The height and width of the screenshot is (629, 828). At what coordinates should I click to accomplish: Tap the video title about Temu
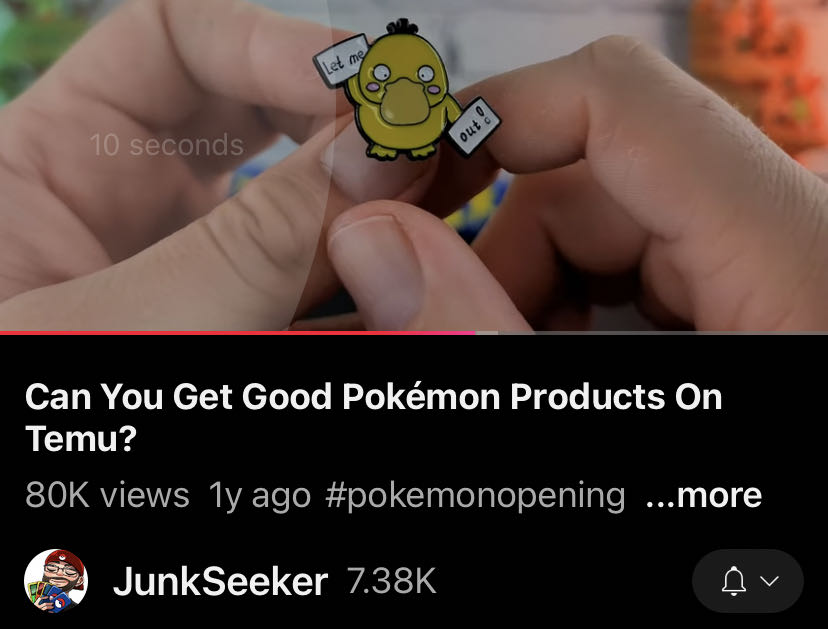pyautogui.click(x=373, y=417)
